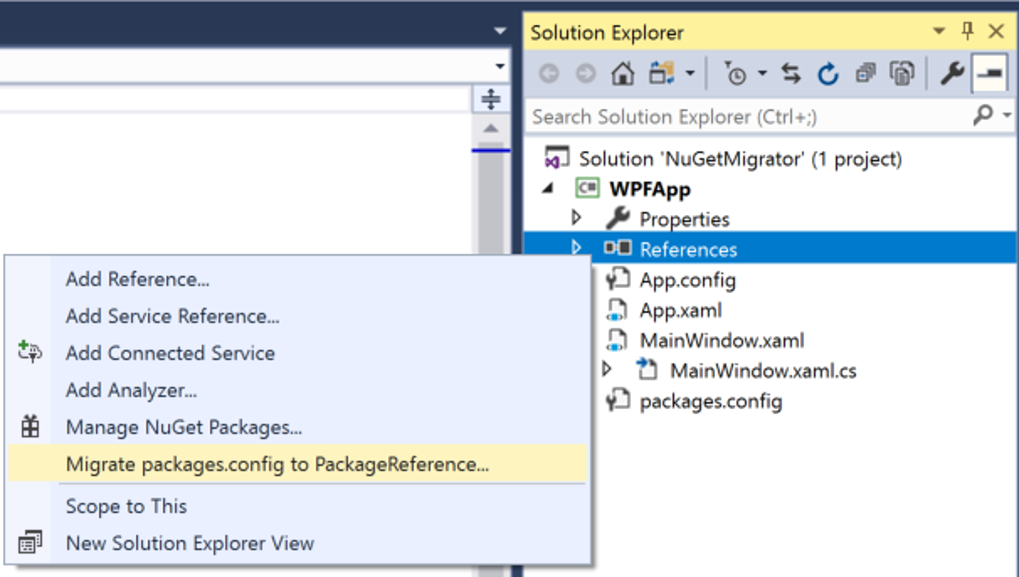Sync Solution Explorer with active document
1019x577 pixels.
tap(792, 73)
